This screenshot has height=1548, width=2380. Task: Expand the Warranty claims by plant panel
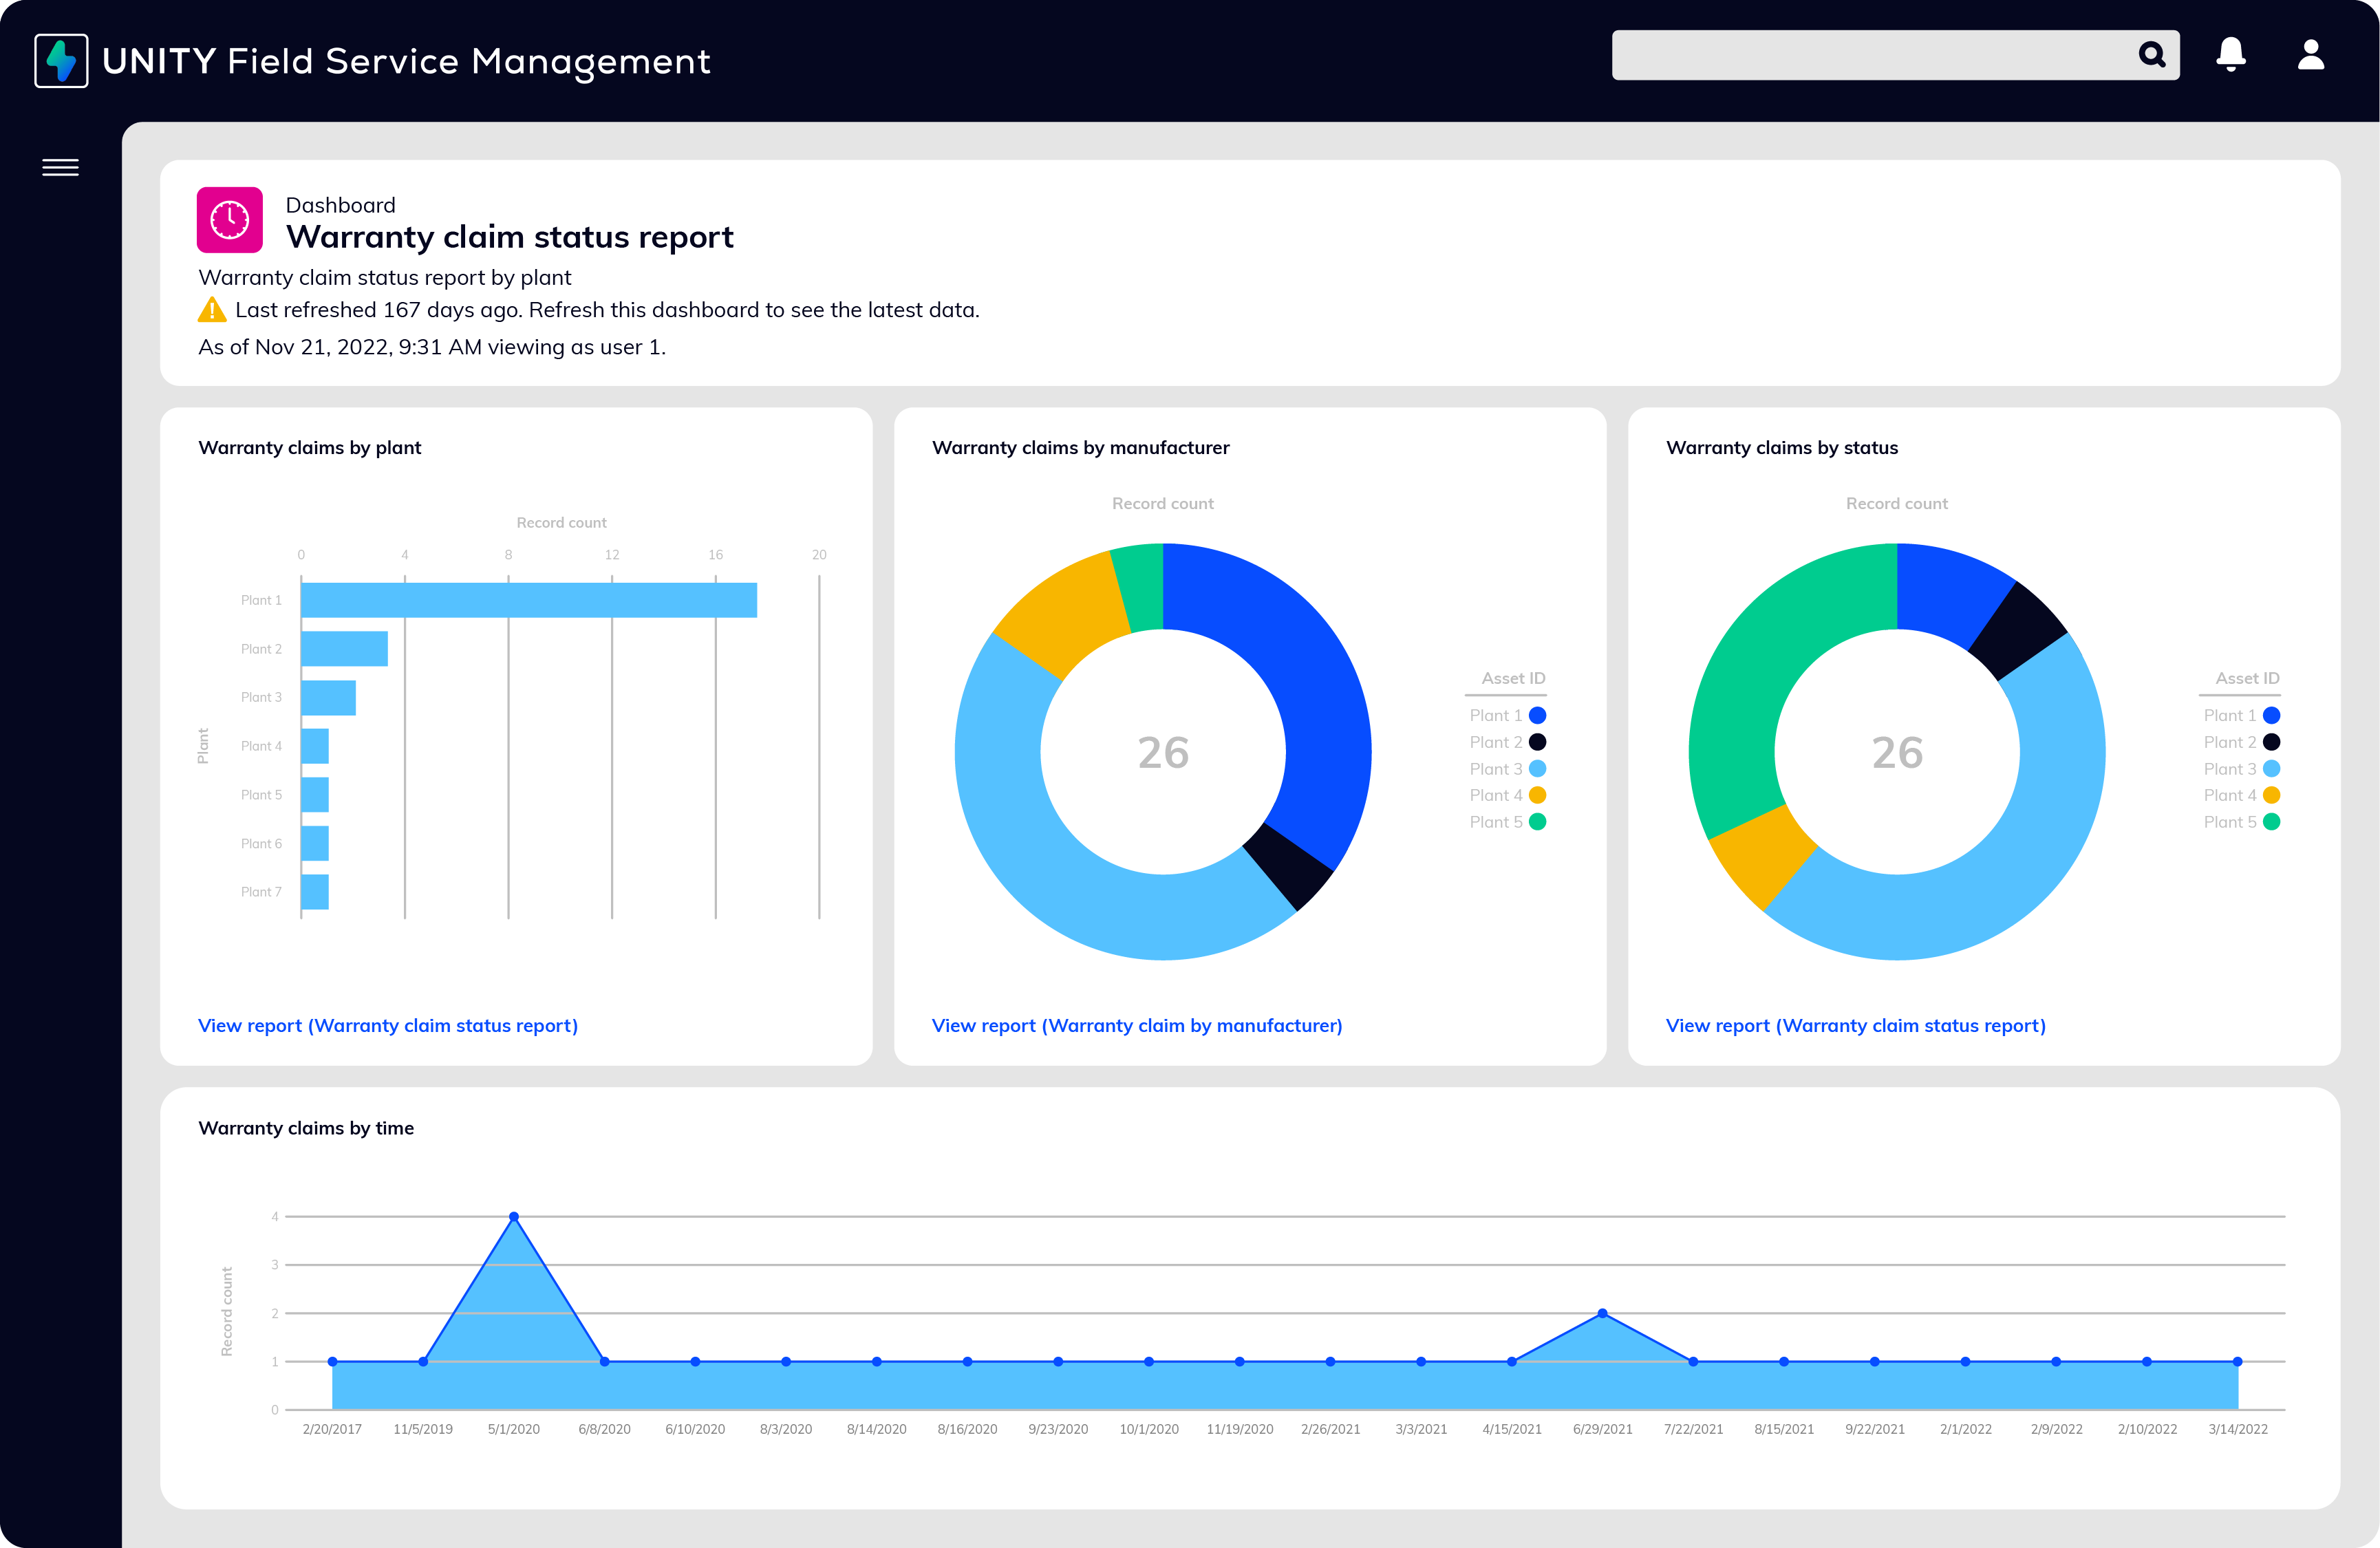point(310,448)
